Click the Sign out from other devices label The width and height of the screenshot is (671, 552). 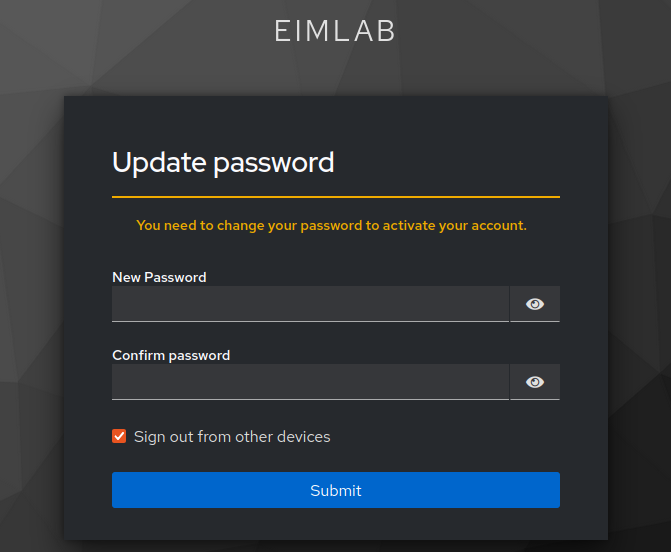[x=232, y=437]
